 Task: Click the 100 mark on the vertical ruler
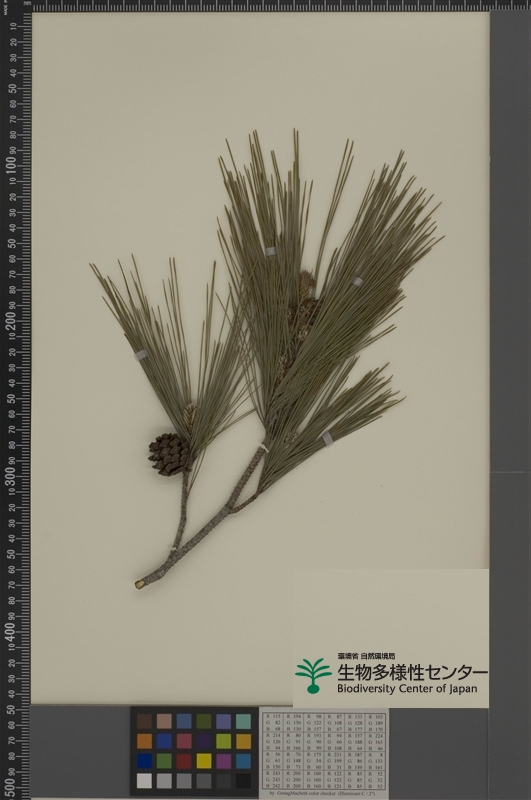(10, 166)
